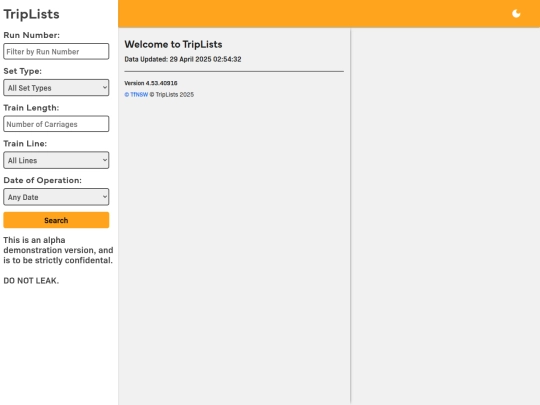Click the Run Number label
The width and height of the screenshot is (540, 405).
(31, 35)
